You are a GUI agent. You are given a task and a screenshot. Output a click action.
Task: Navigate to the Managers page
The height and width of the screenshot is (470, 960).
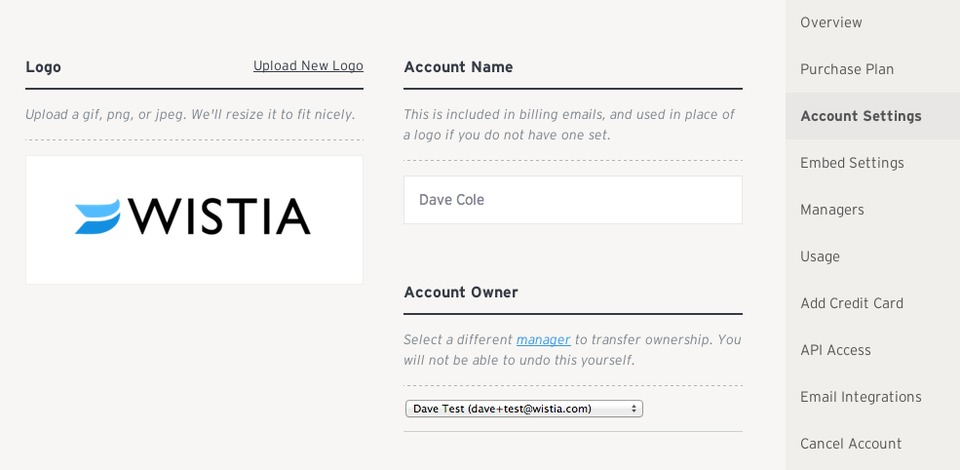(832, 210)
